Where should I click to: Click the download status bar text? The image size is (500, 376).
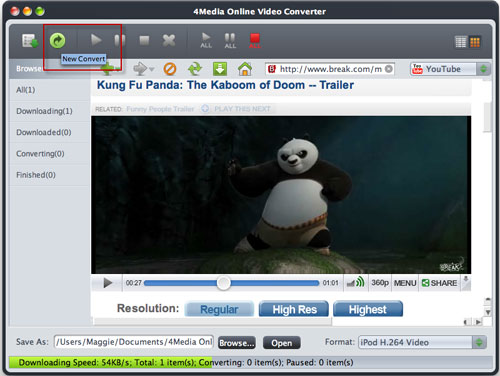tap(186, 362)
